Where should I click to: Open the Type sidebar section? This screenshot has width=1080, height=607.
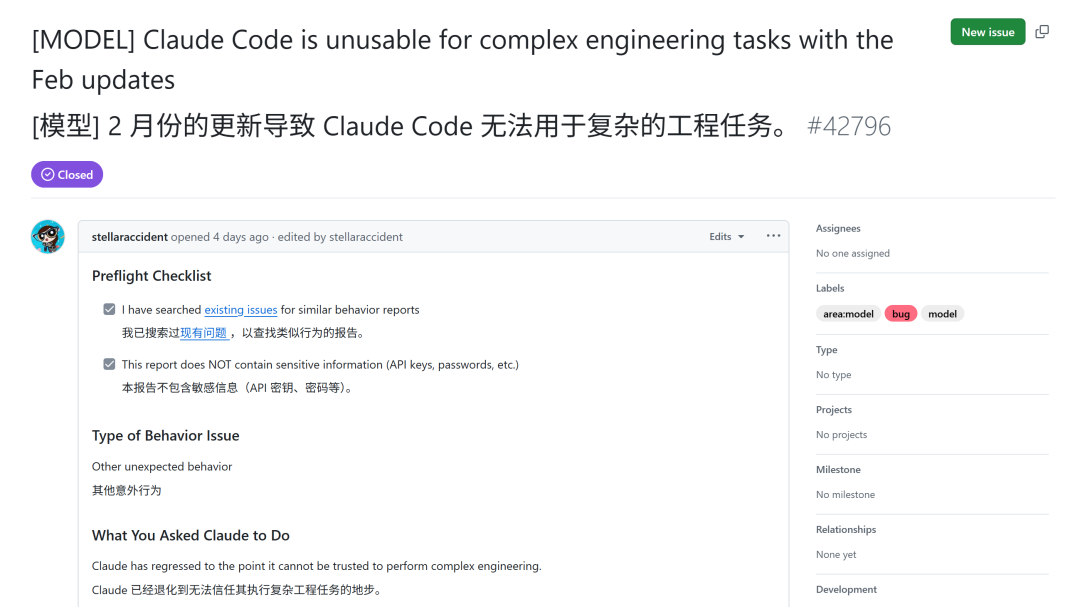[827, 350]
